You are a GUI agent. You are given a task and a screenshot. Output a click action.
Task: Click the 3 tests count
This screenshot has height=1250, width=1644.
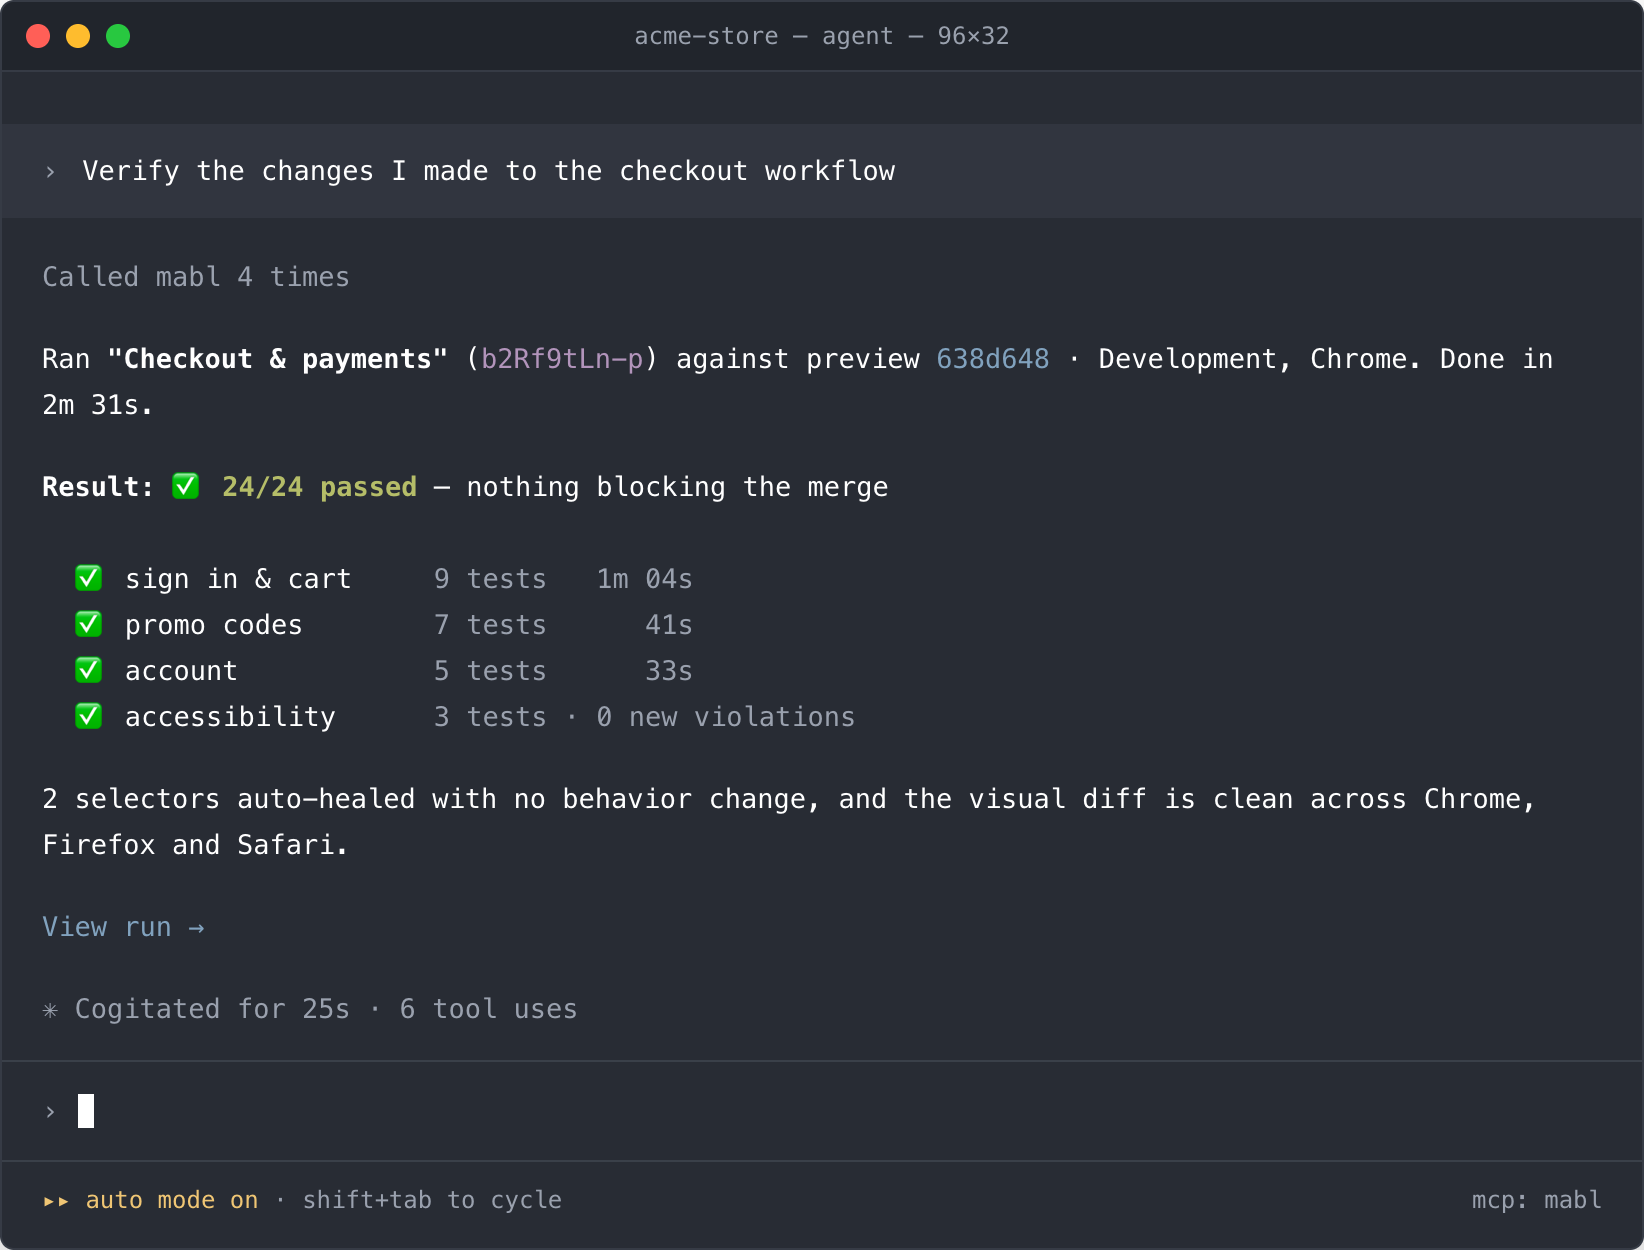[490, 717]
